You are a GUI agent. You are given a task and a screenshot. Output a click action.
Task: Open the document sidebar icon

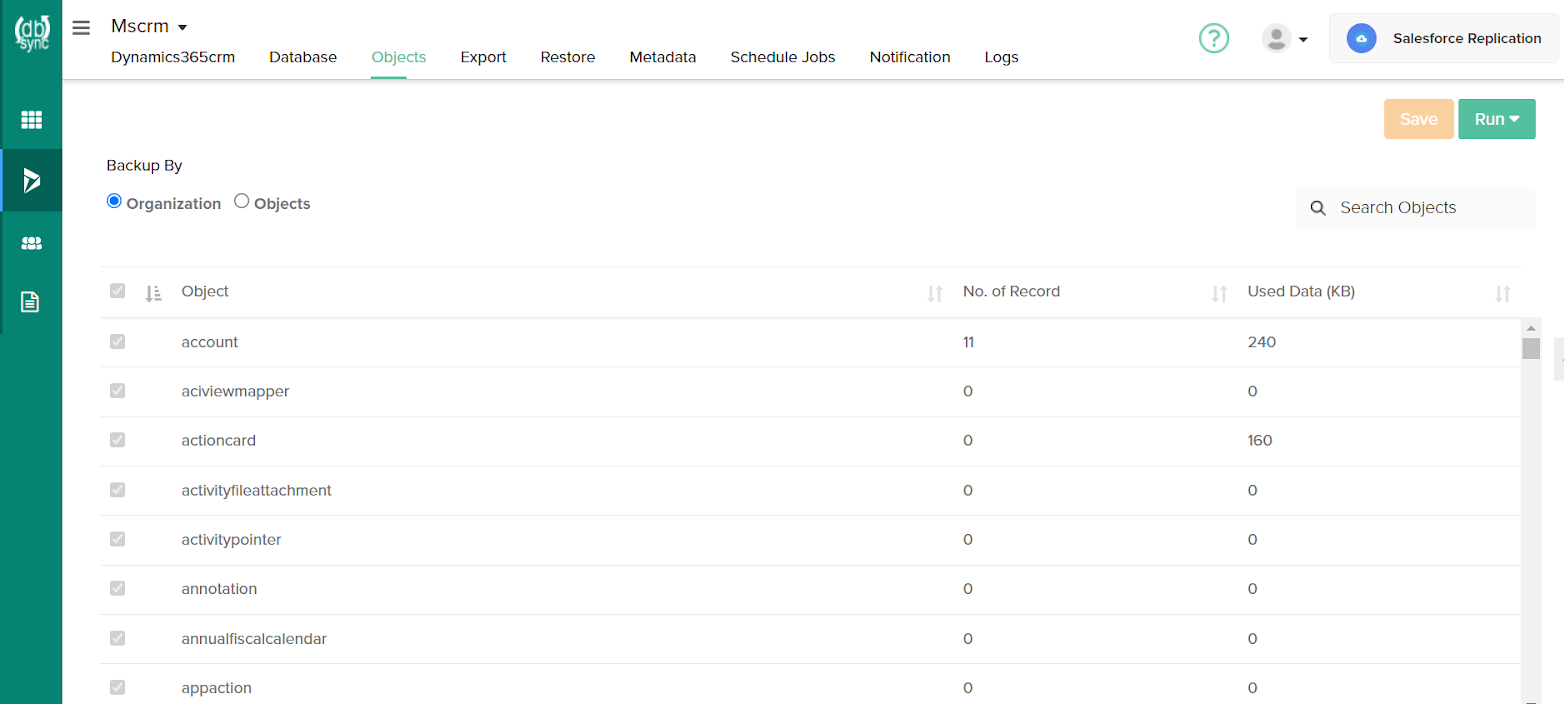(31, 302)
